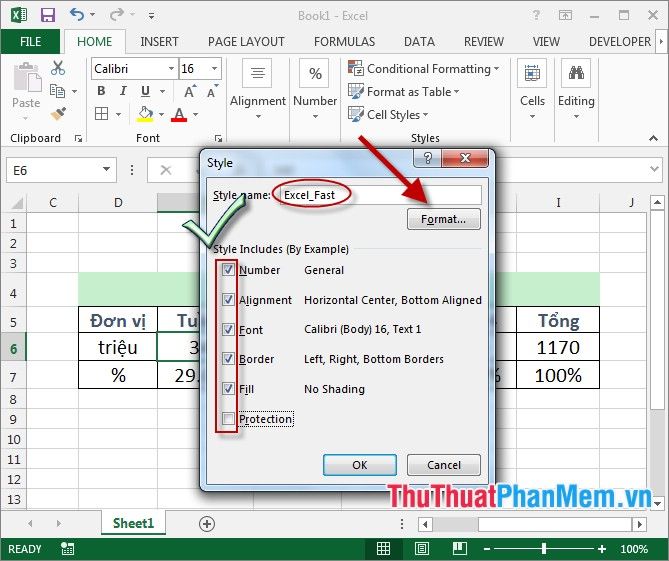669x561 pixels.
Task: Click the macro recording icon in status bar
Action: pyautogui.click(x=67, y=549)
